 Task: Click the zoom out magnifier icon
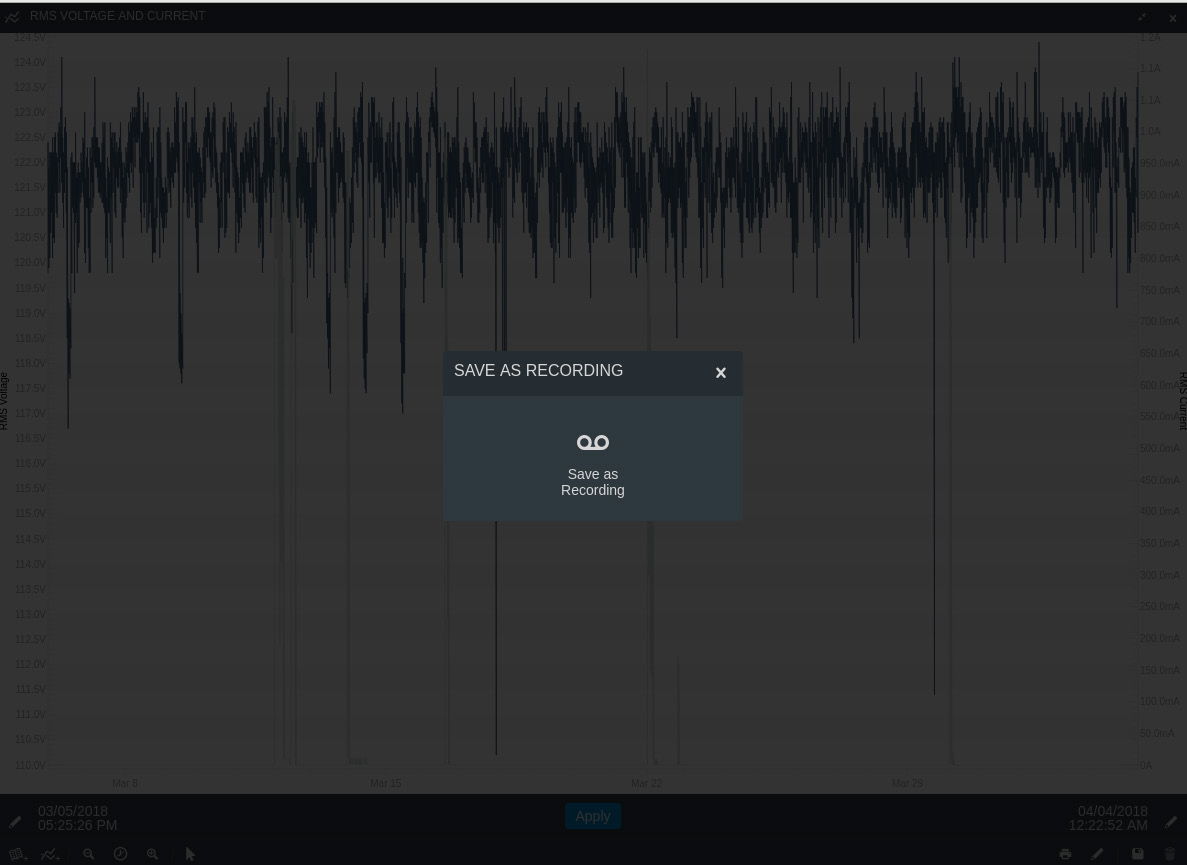pyautogui.click(x=89, y=854)
